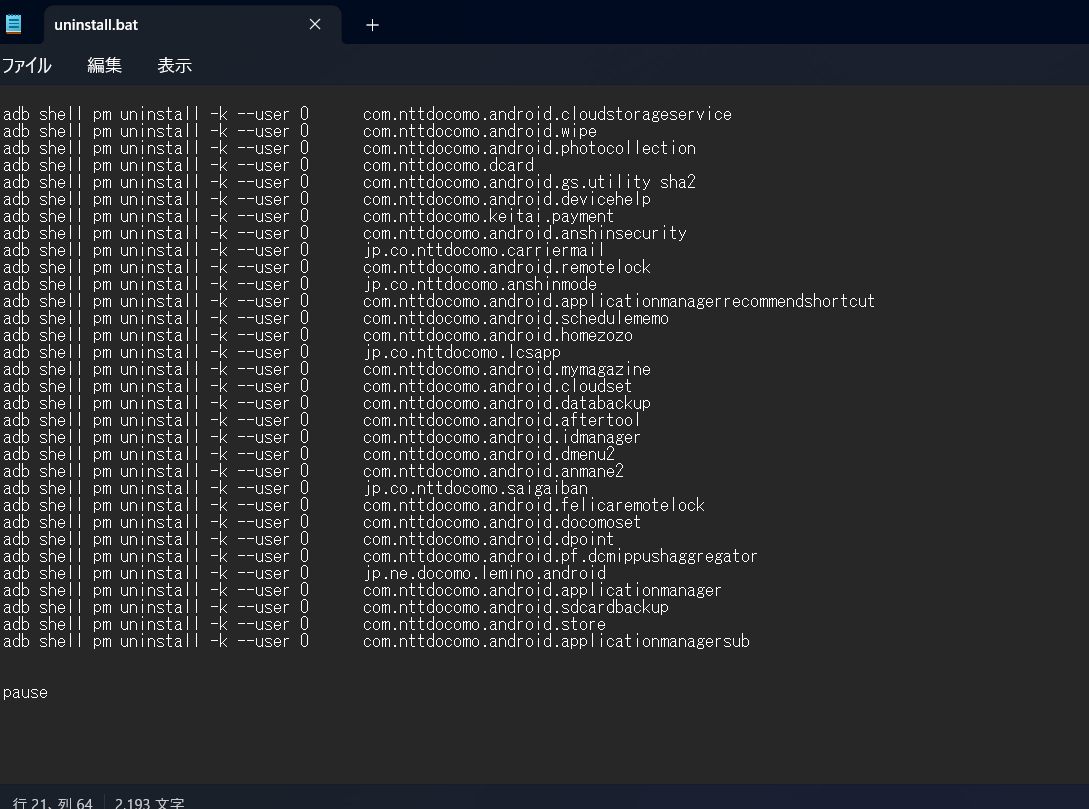The height and width of the screenshot is (809, 1089).
Task: Click package name jp.co.nttdocomo.lcsapp
Action: [x=461, y=352]
